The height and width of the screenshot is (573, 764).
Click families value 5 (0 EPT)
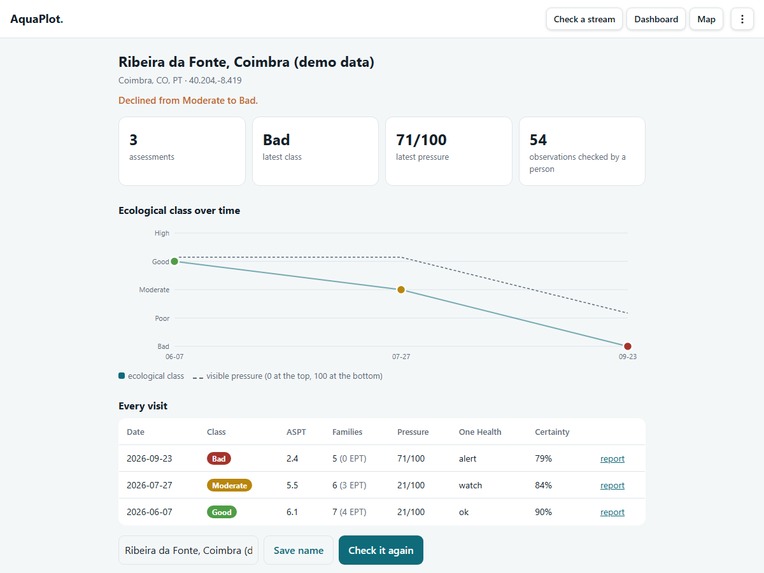349,458
